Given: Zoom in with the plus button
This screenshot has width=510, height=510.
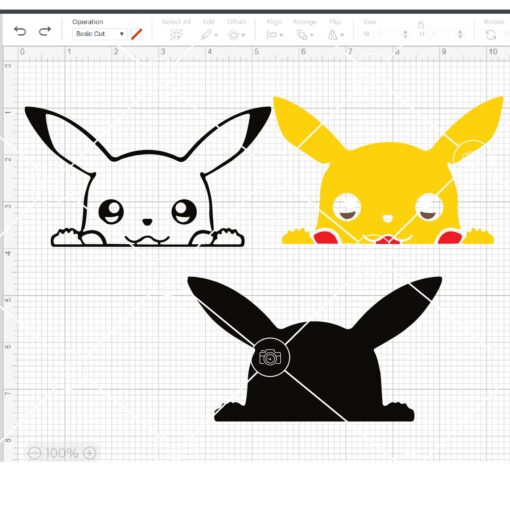Looking at the screenshot, I should coord(90,453).
